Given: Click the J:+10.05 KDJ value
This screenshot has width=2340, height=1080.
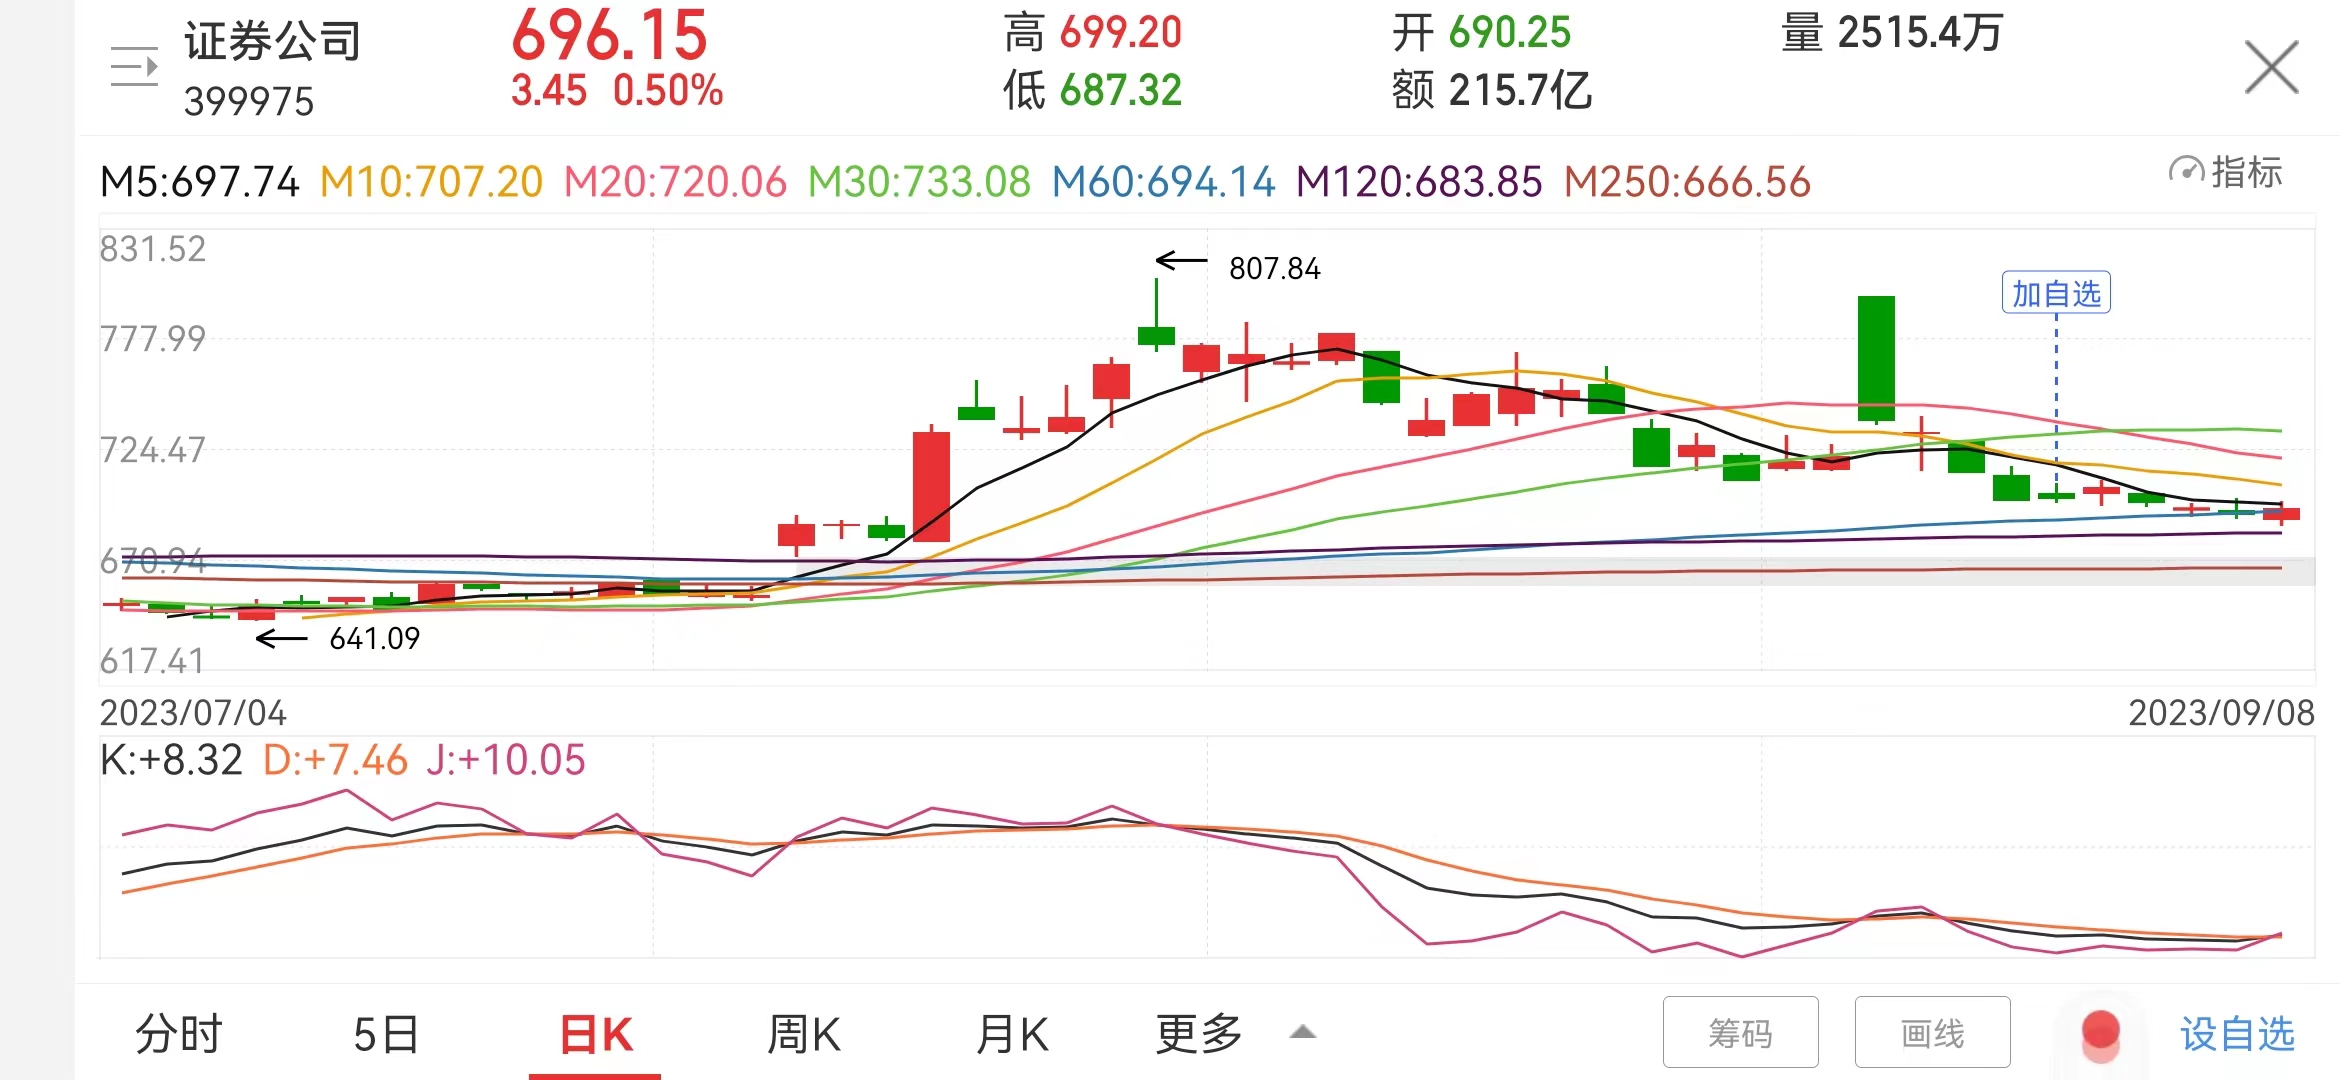Looking at the screenshot, I should [x=506, y=760].
